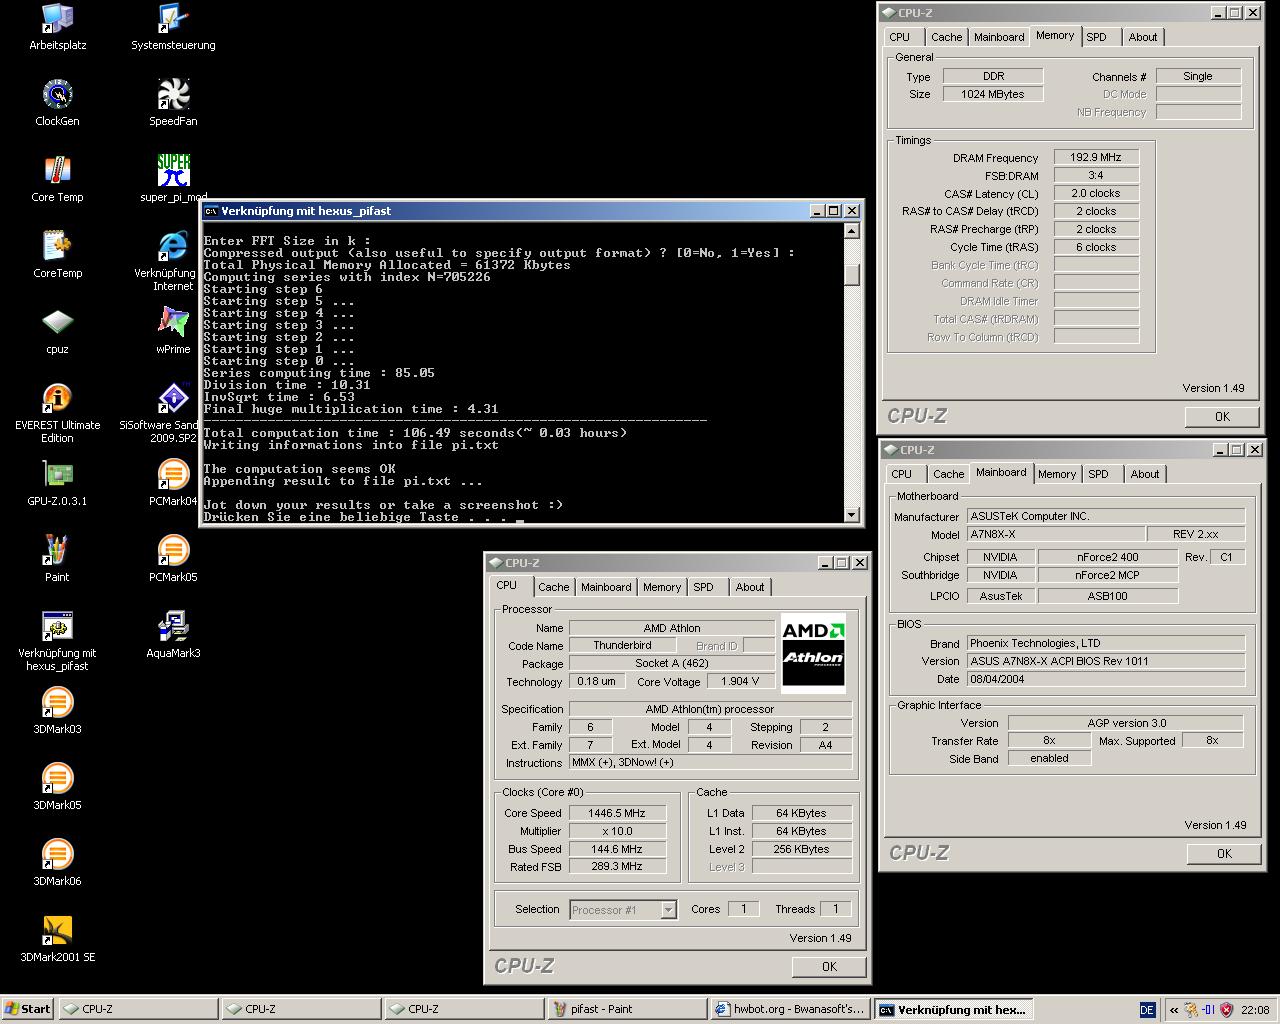
Task: Click the system clock 22:08
Action: 1255,1010
